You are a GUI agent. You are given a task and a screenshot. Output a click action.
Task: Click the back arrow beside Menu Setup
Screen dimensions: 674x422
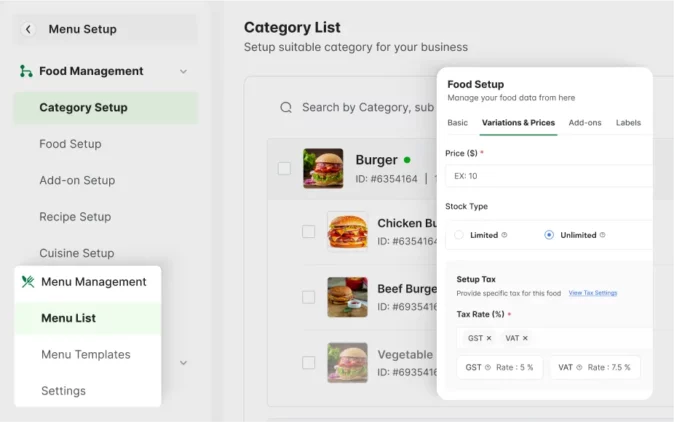coord(28,29)
